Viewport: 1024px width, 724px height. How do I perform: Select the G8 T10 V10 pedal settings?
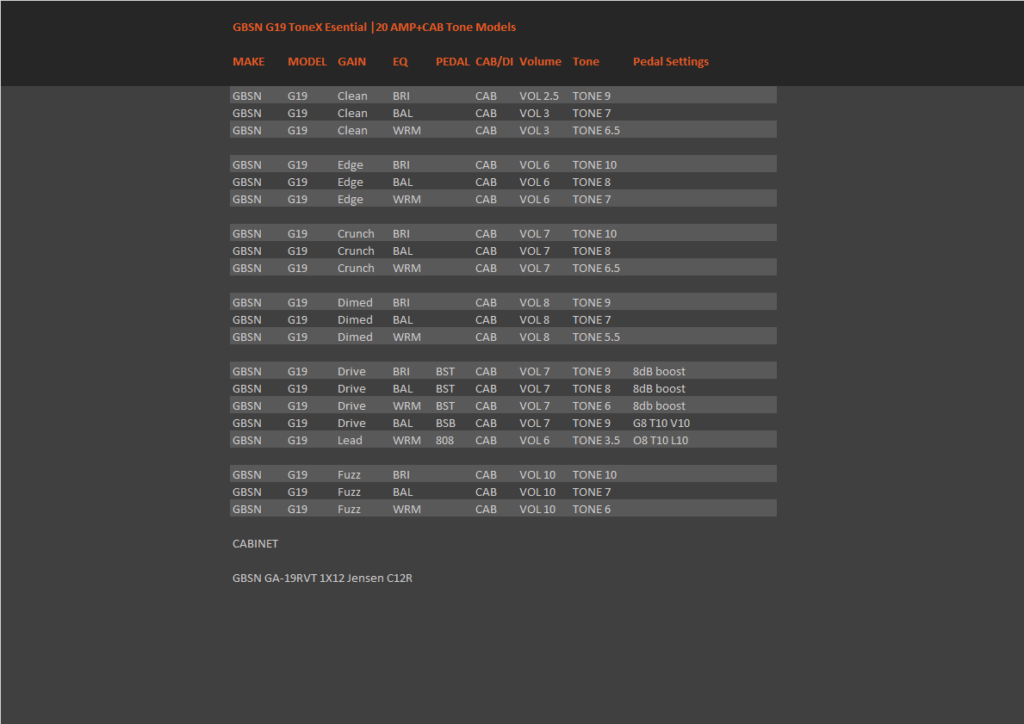tap(661, 423)
